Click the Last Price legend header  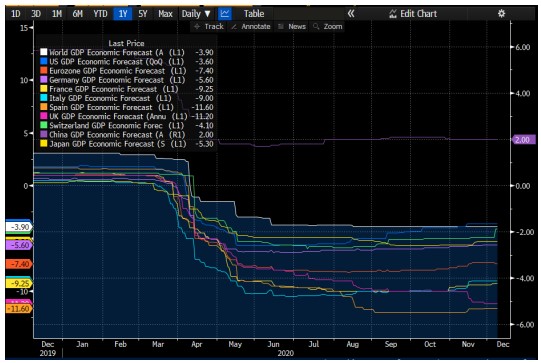[126, 43]
